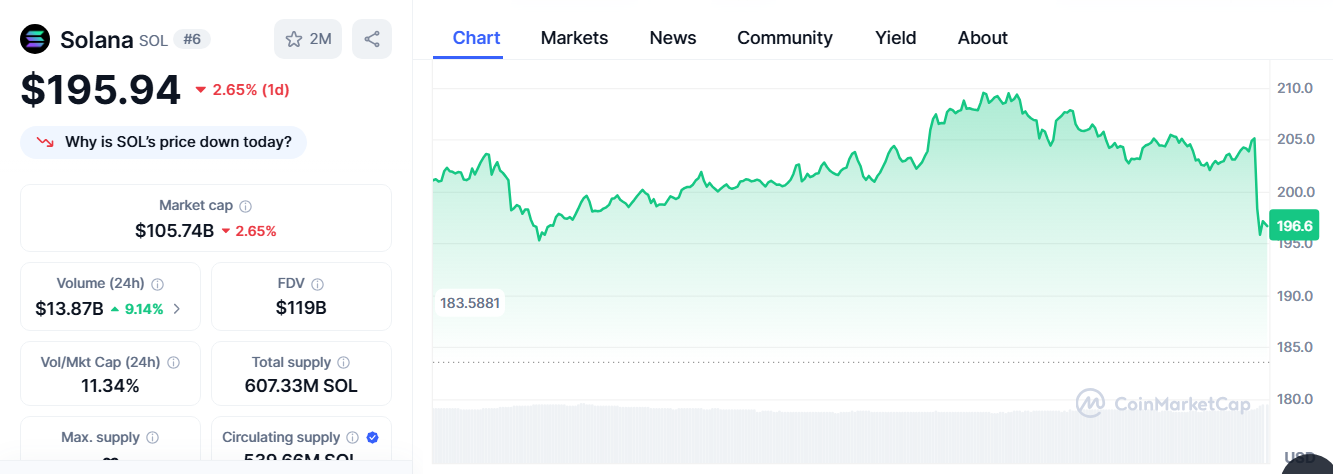1333x474 pixels.
Task: Select the About tab
Action: 983,38
